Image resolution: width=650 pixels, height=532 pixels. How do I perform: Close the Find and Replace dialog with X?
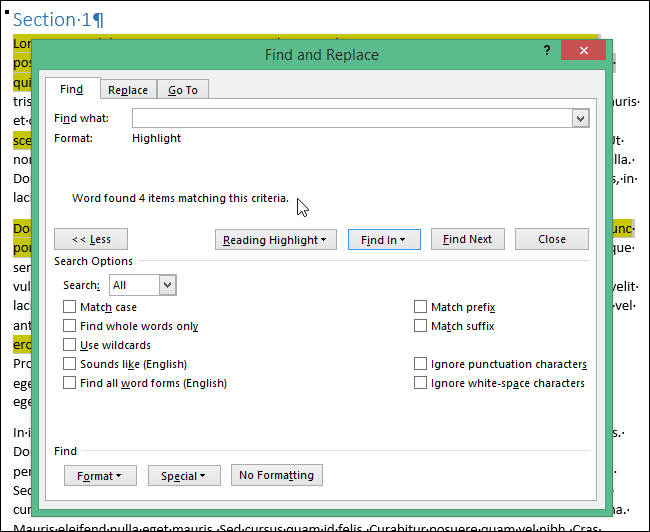583,51
